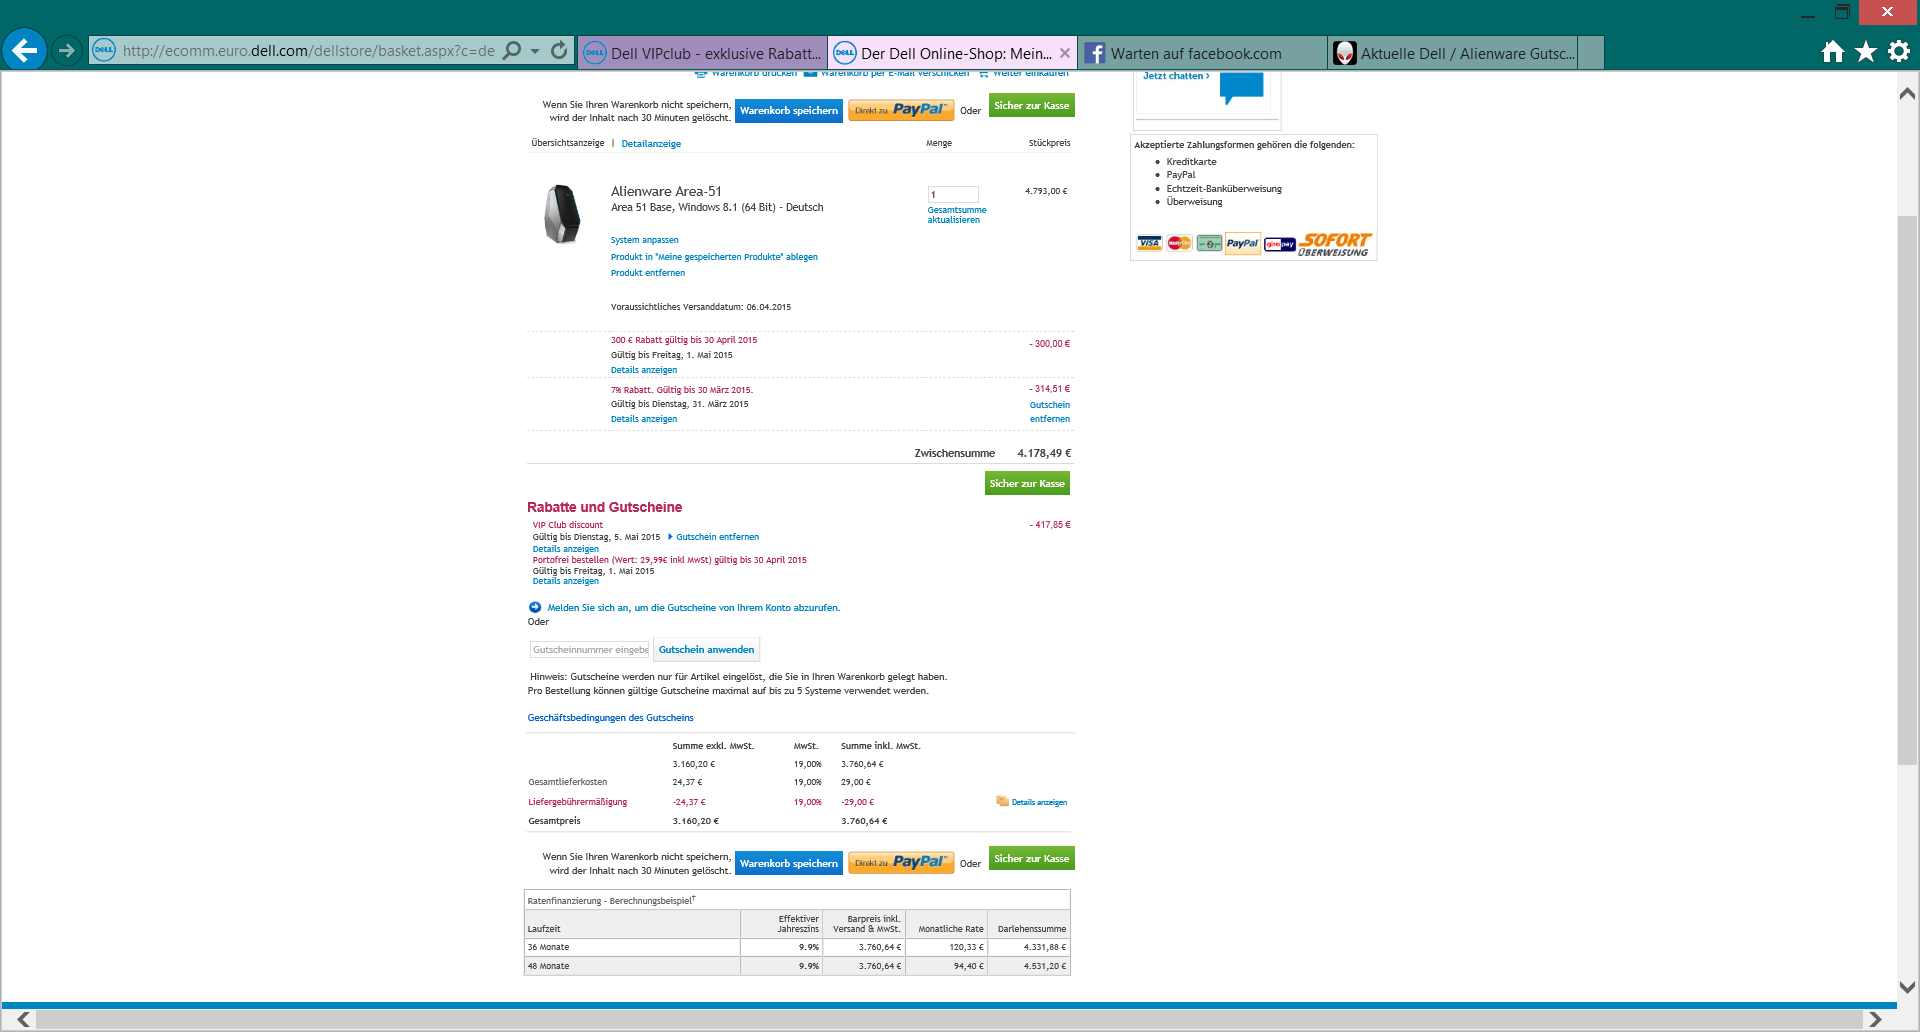
Task: Click the SOFORT Überweisung logo
Action: click(1334, 245)
